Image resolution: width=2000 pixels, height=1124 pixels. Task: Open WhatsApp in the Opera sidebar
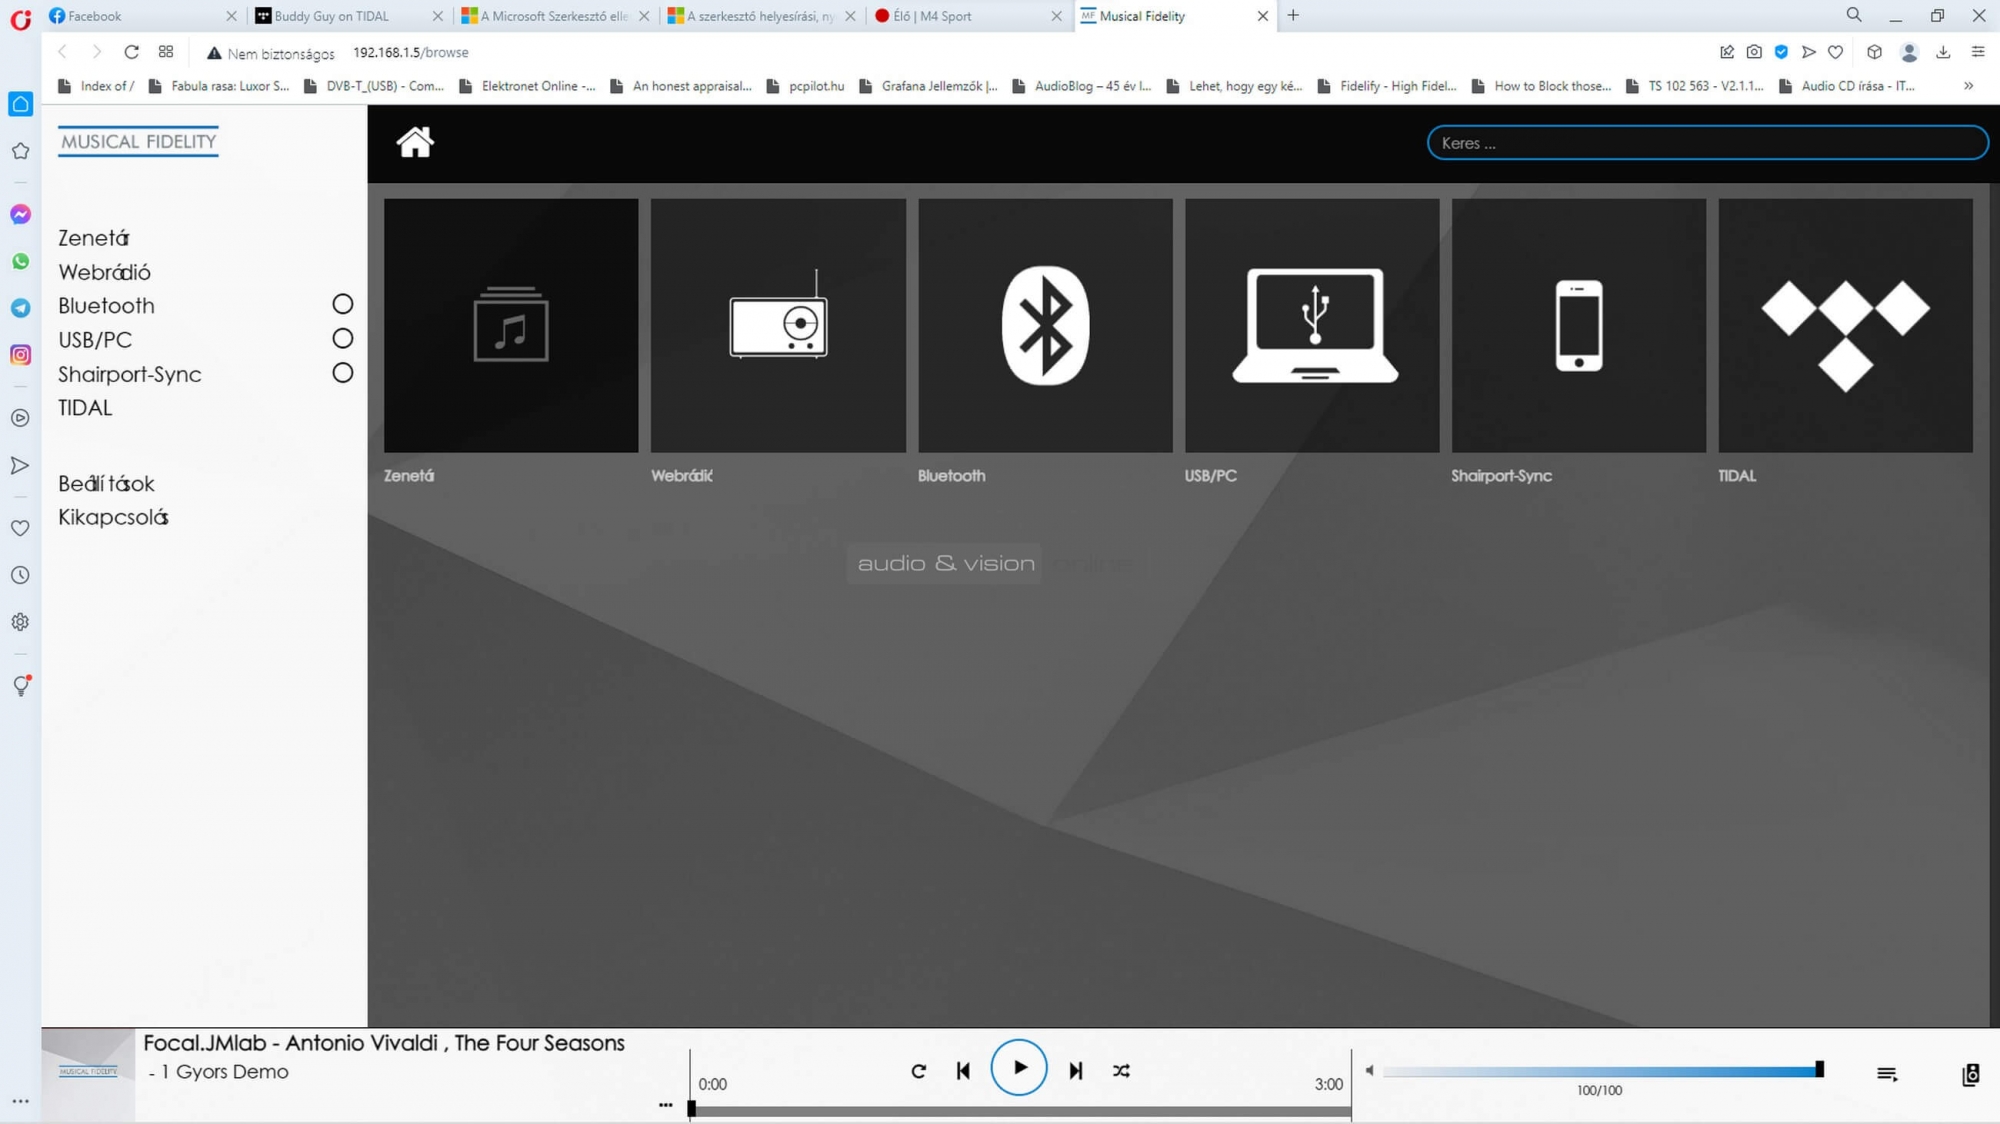click(x=20, y=261)
